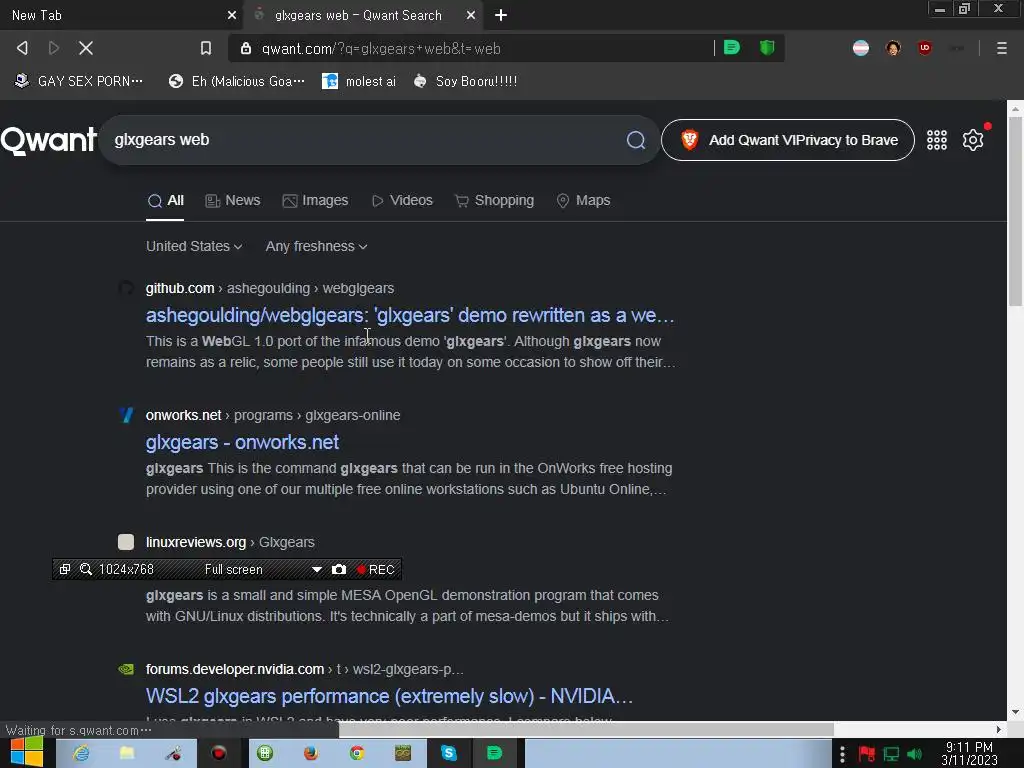The image size is (1024, 768).
Task: Click the NVIDIA forum result favicon
Action: tap(126, 669)
